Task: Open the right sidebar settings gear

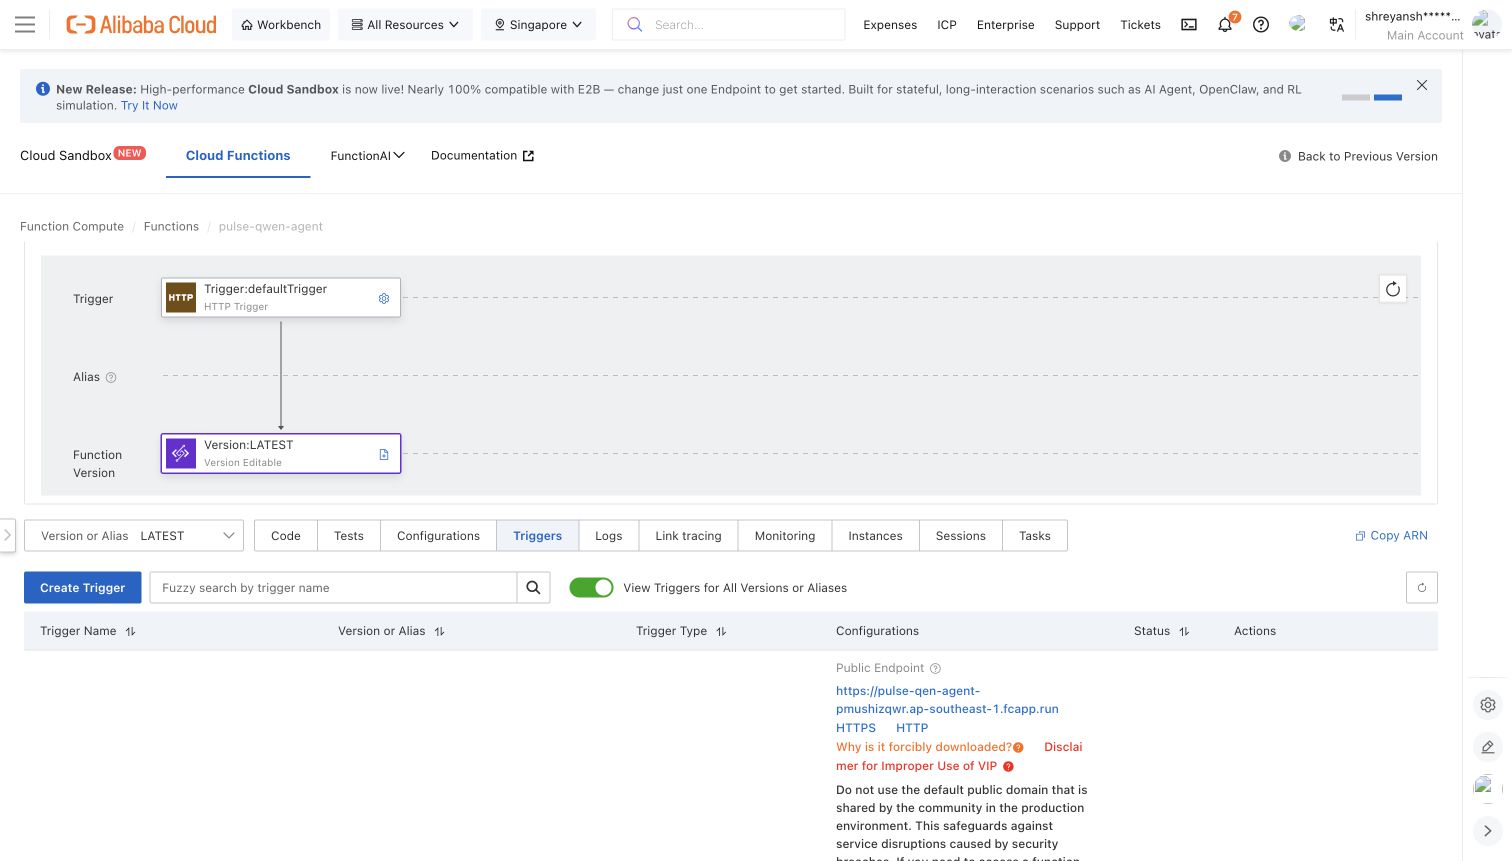Action: pyautogui.click(x=1488, y=705)
